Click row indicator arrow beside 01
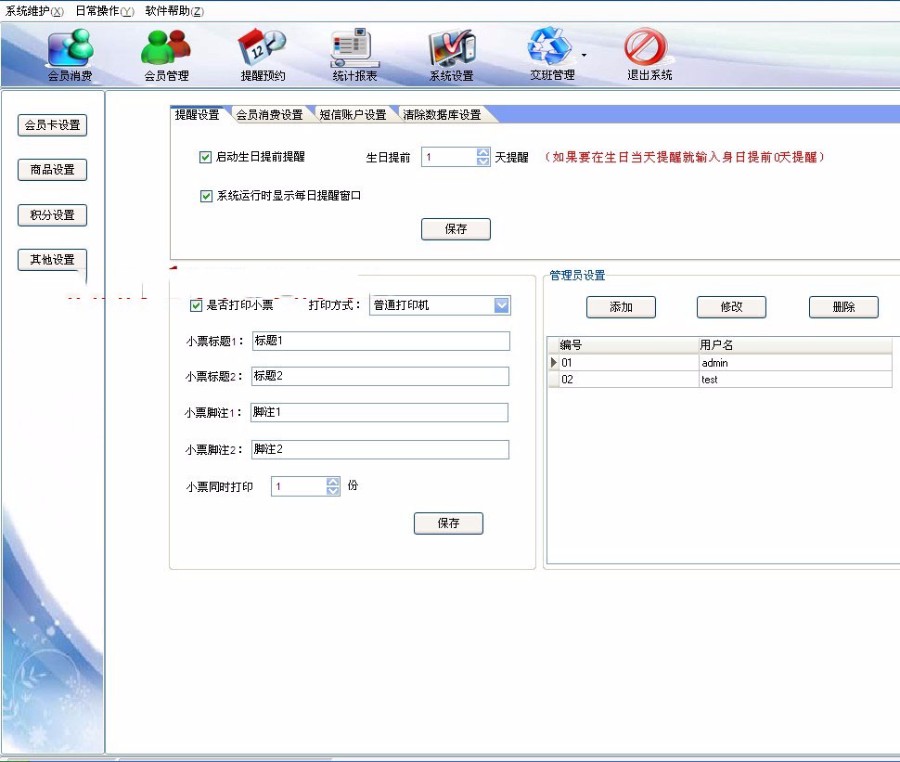The image size is (900, 762). click(x=554, y=363)
